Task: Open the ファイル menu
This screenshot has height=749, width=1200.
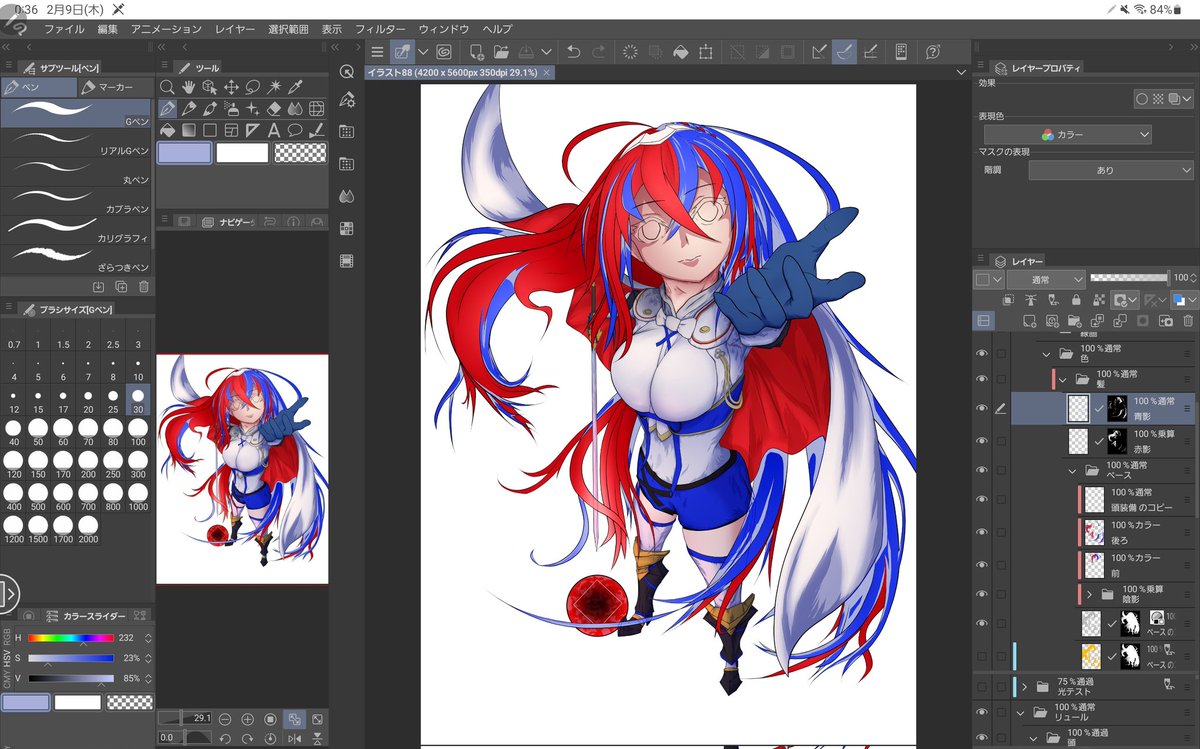Action: coord(64,29)
